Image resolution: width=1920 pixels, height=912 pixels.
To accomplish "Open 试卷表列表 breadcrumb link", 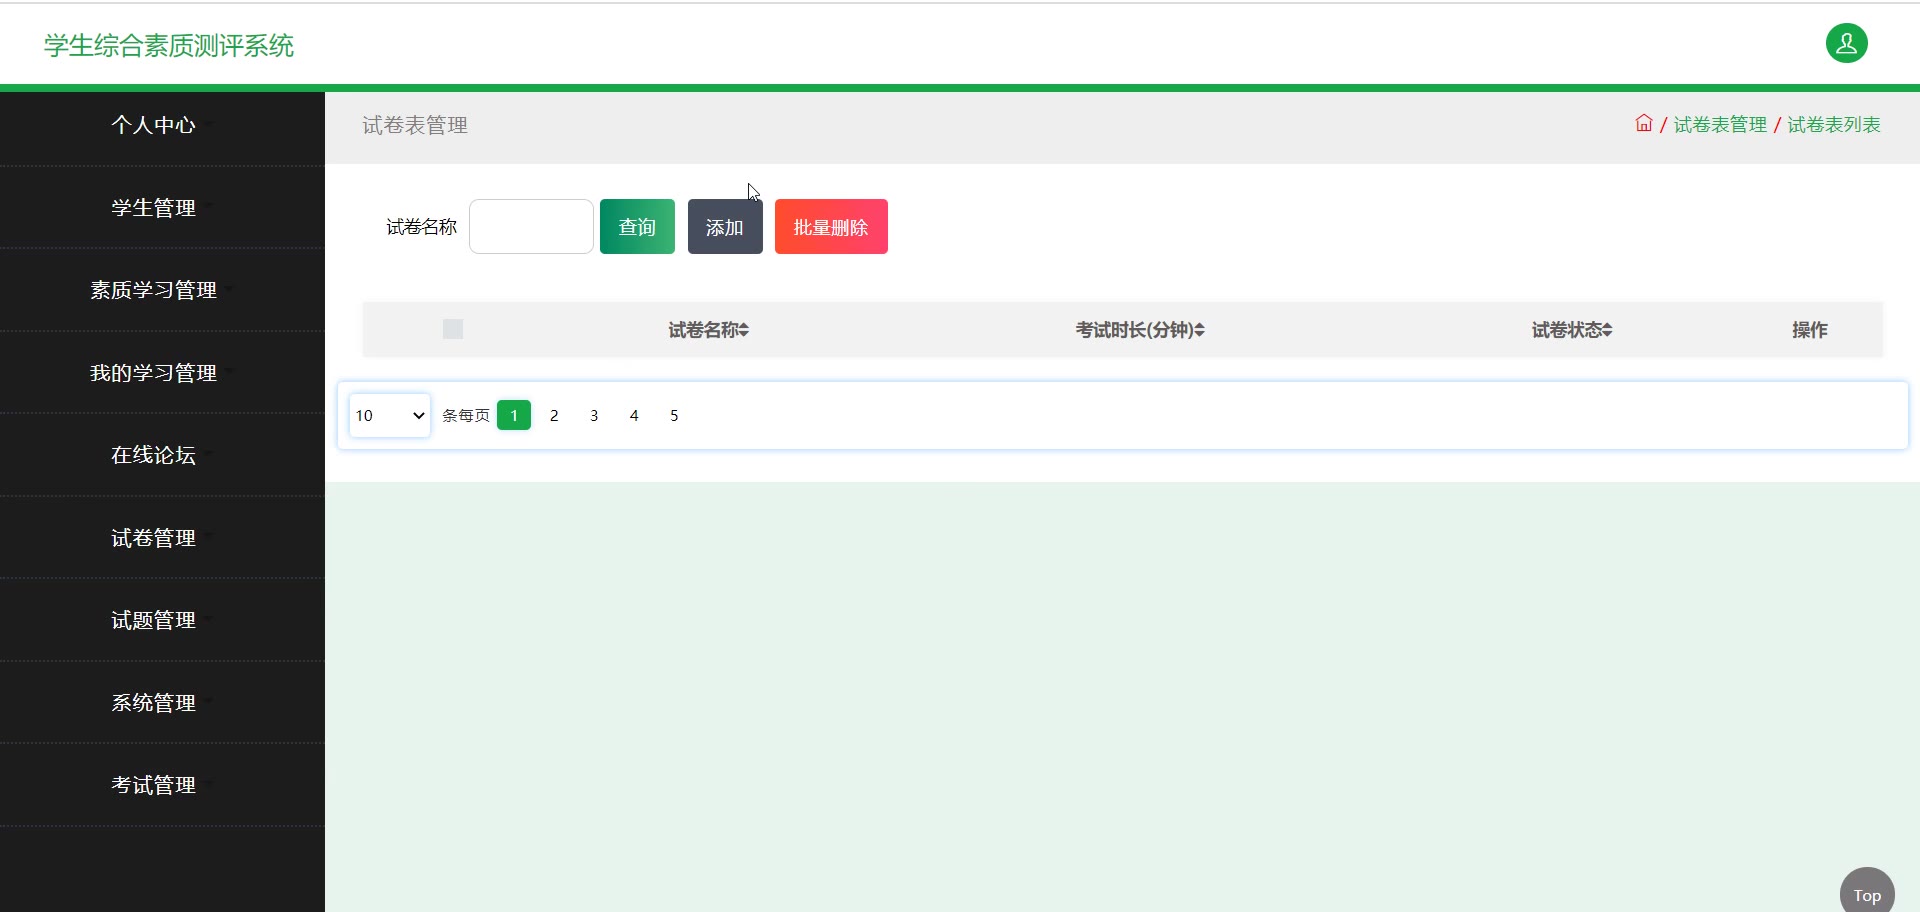I will [x=1834, y=124].
